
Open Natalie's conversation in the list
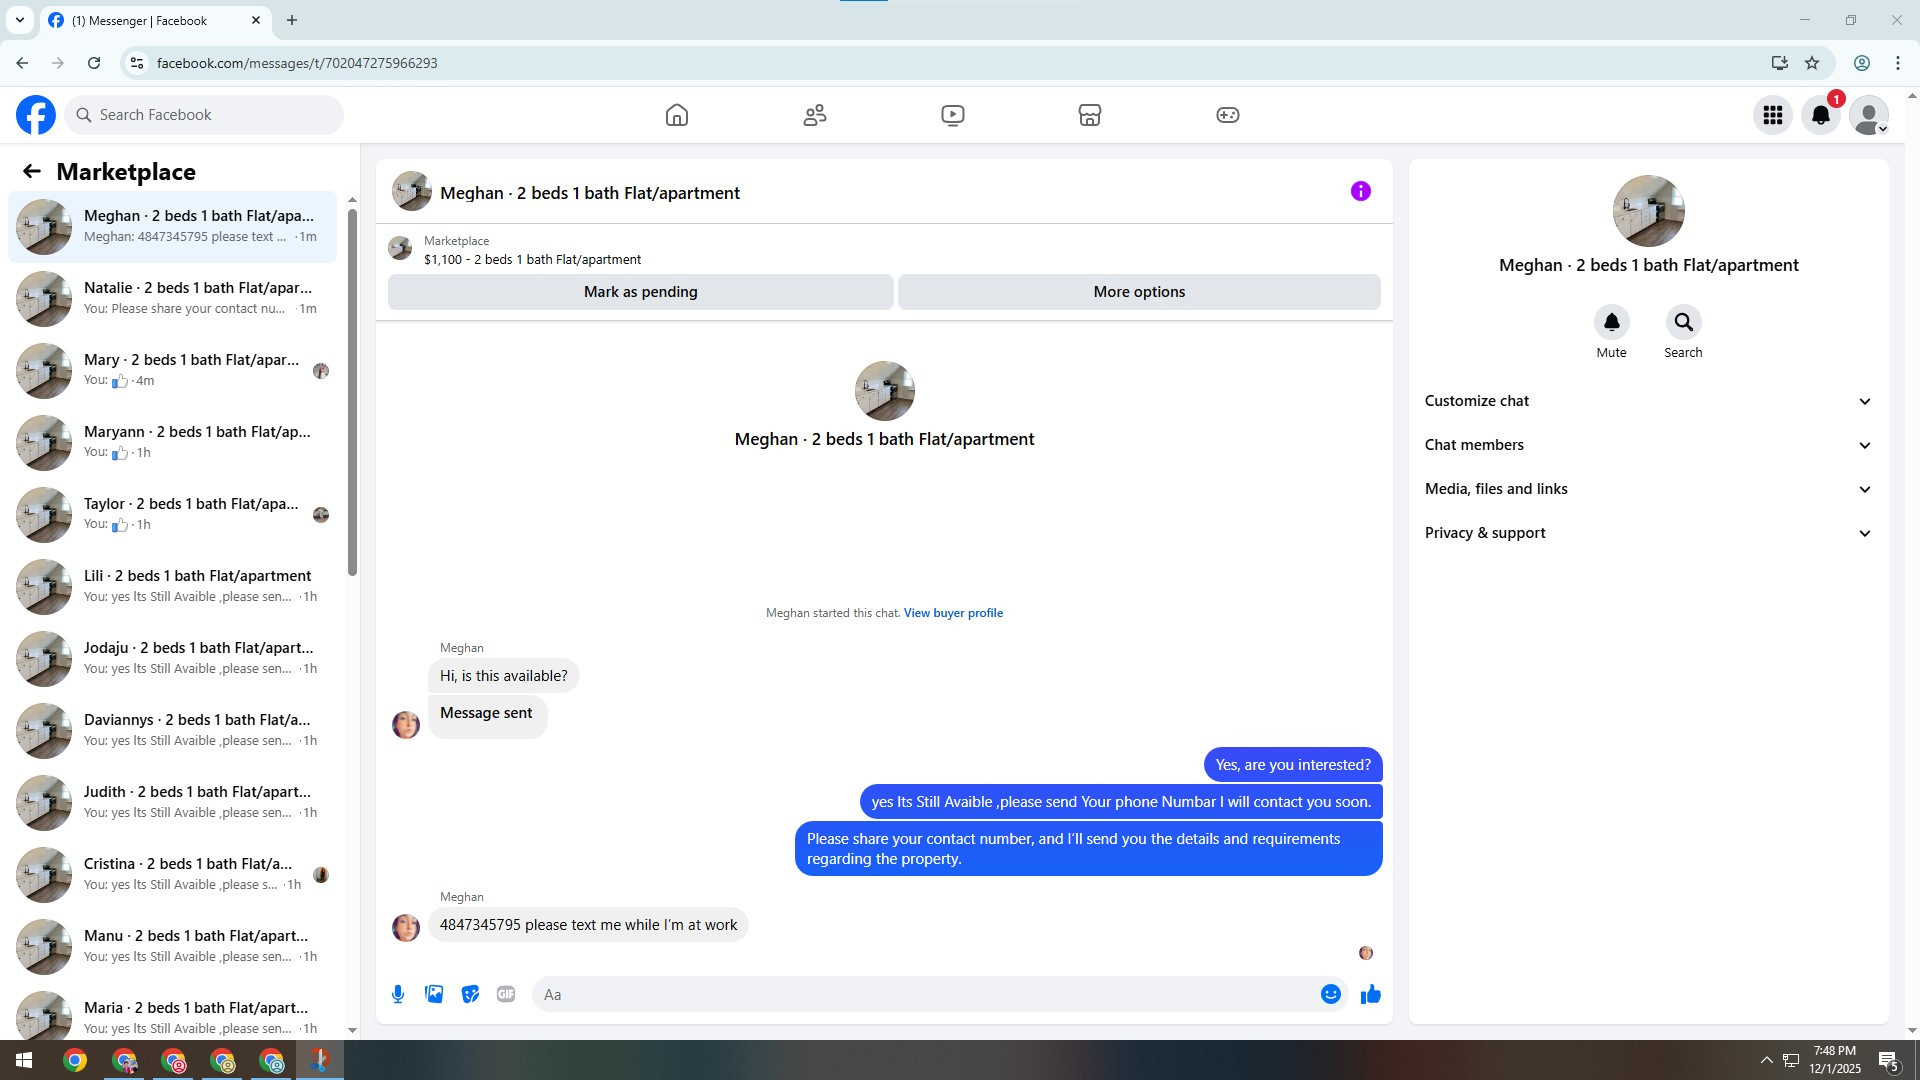pyautogui.click(x=172, y=299)
